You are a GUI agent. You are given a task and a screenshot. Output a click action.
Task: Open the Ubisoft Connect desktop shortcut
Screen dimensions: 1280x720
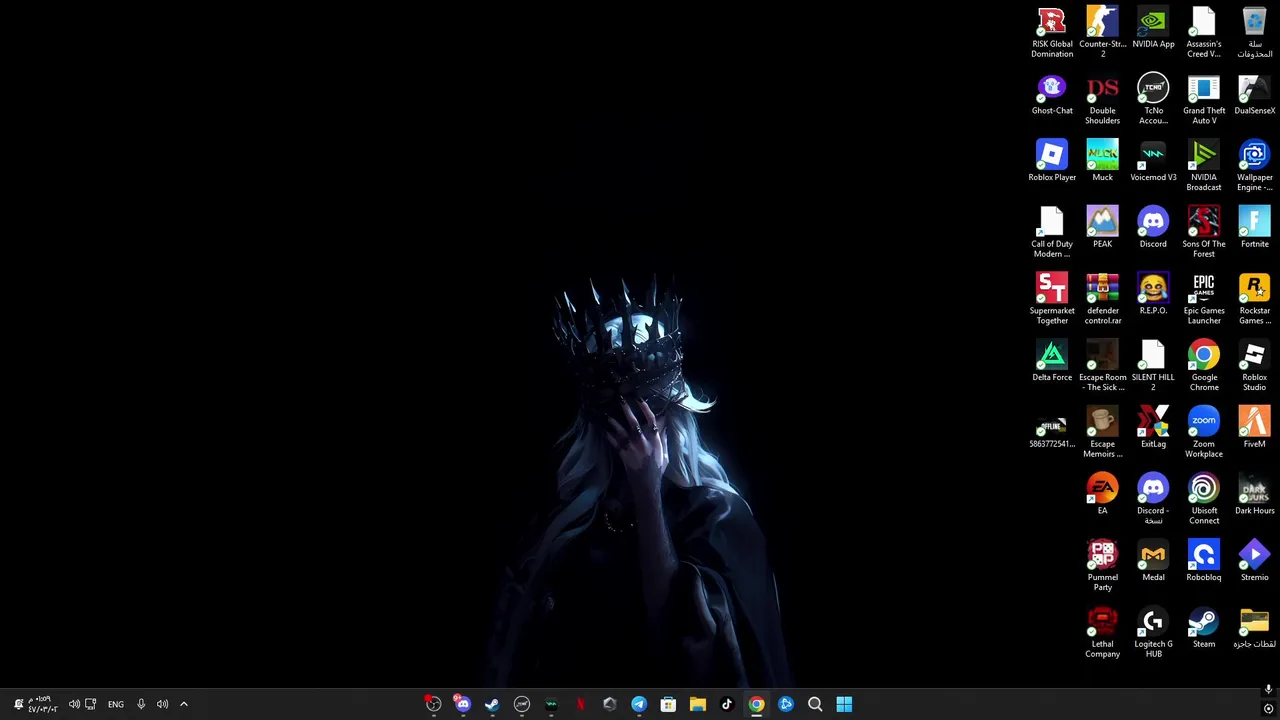1204,500
